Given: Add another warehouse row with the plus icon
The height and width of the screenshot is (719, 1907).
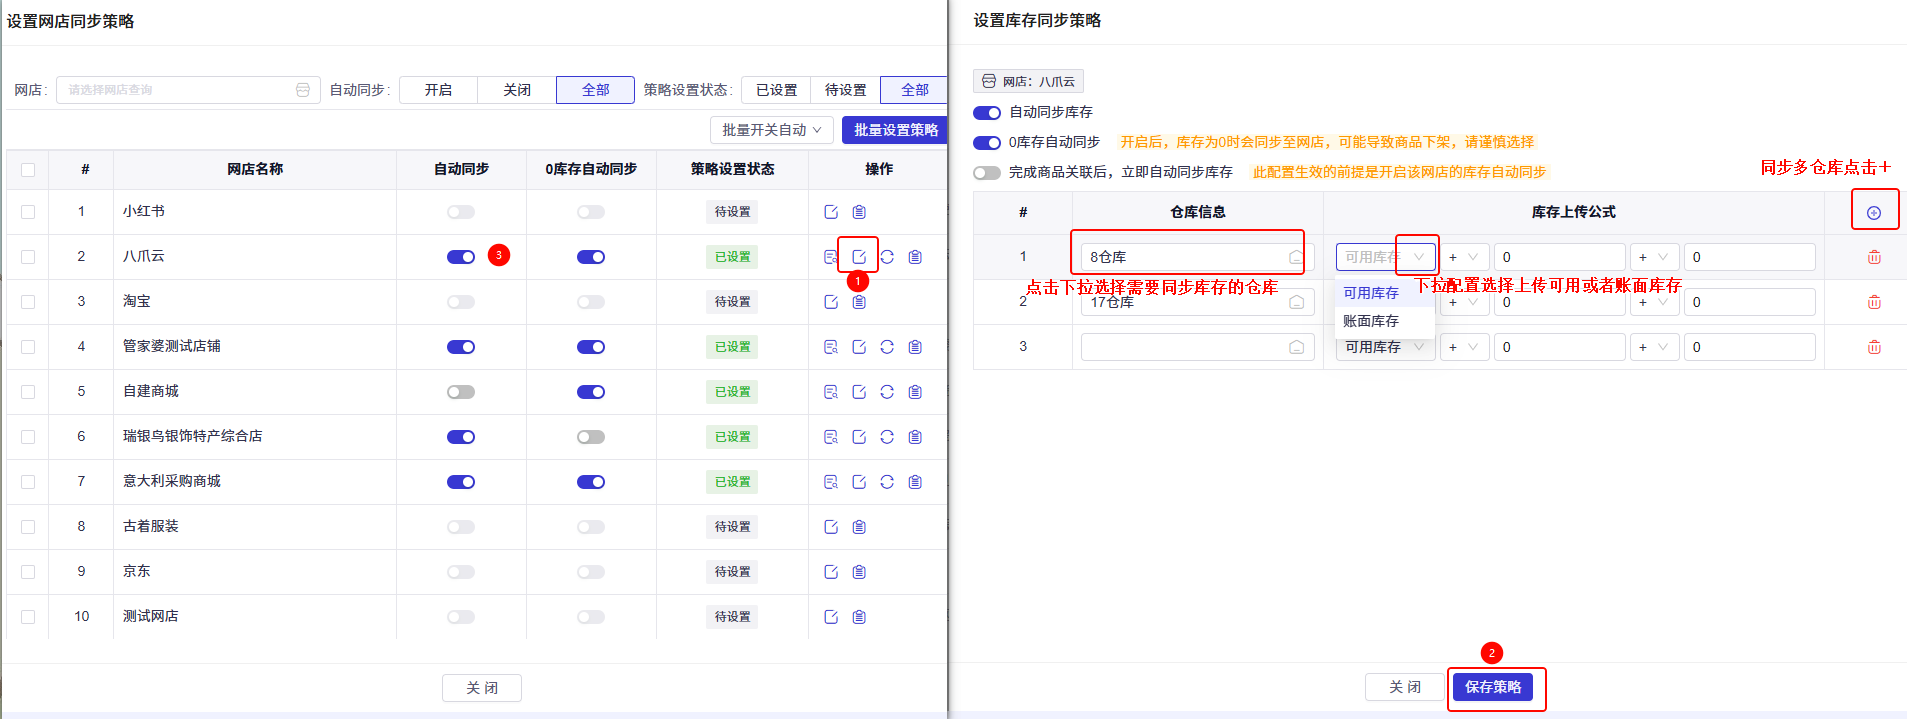Looking at the screenshot, I should click(x=1874, y=213).
